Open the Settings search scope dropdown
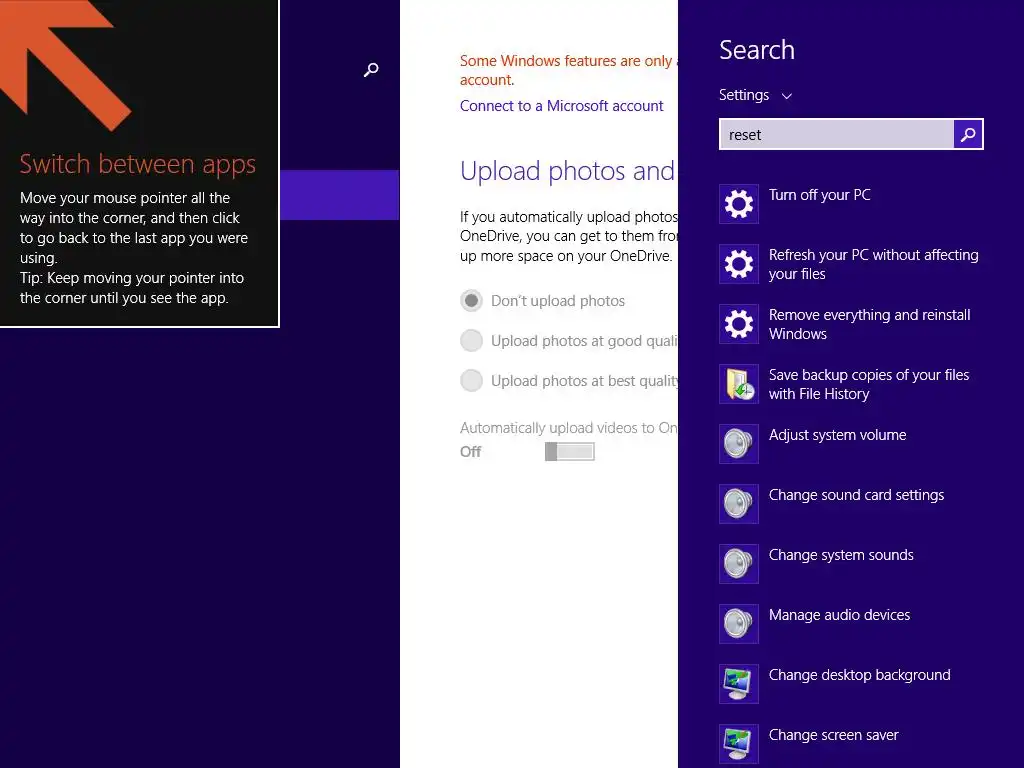The height and width of the screenshot is (768, 1024). point(756,95)
